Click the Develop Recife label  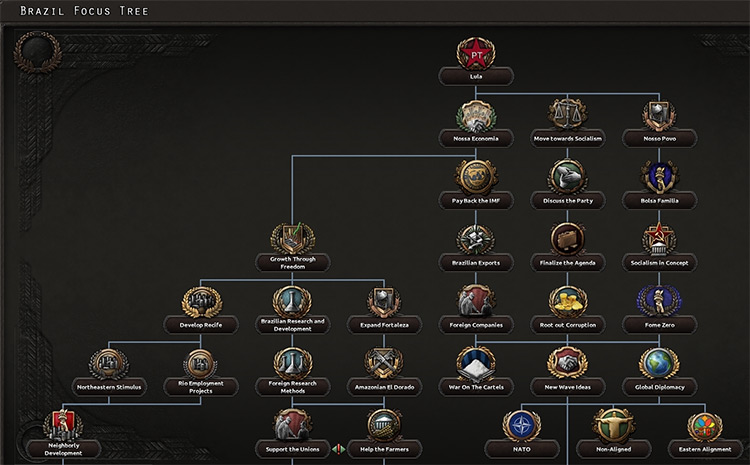point(201,325)
